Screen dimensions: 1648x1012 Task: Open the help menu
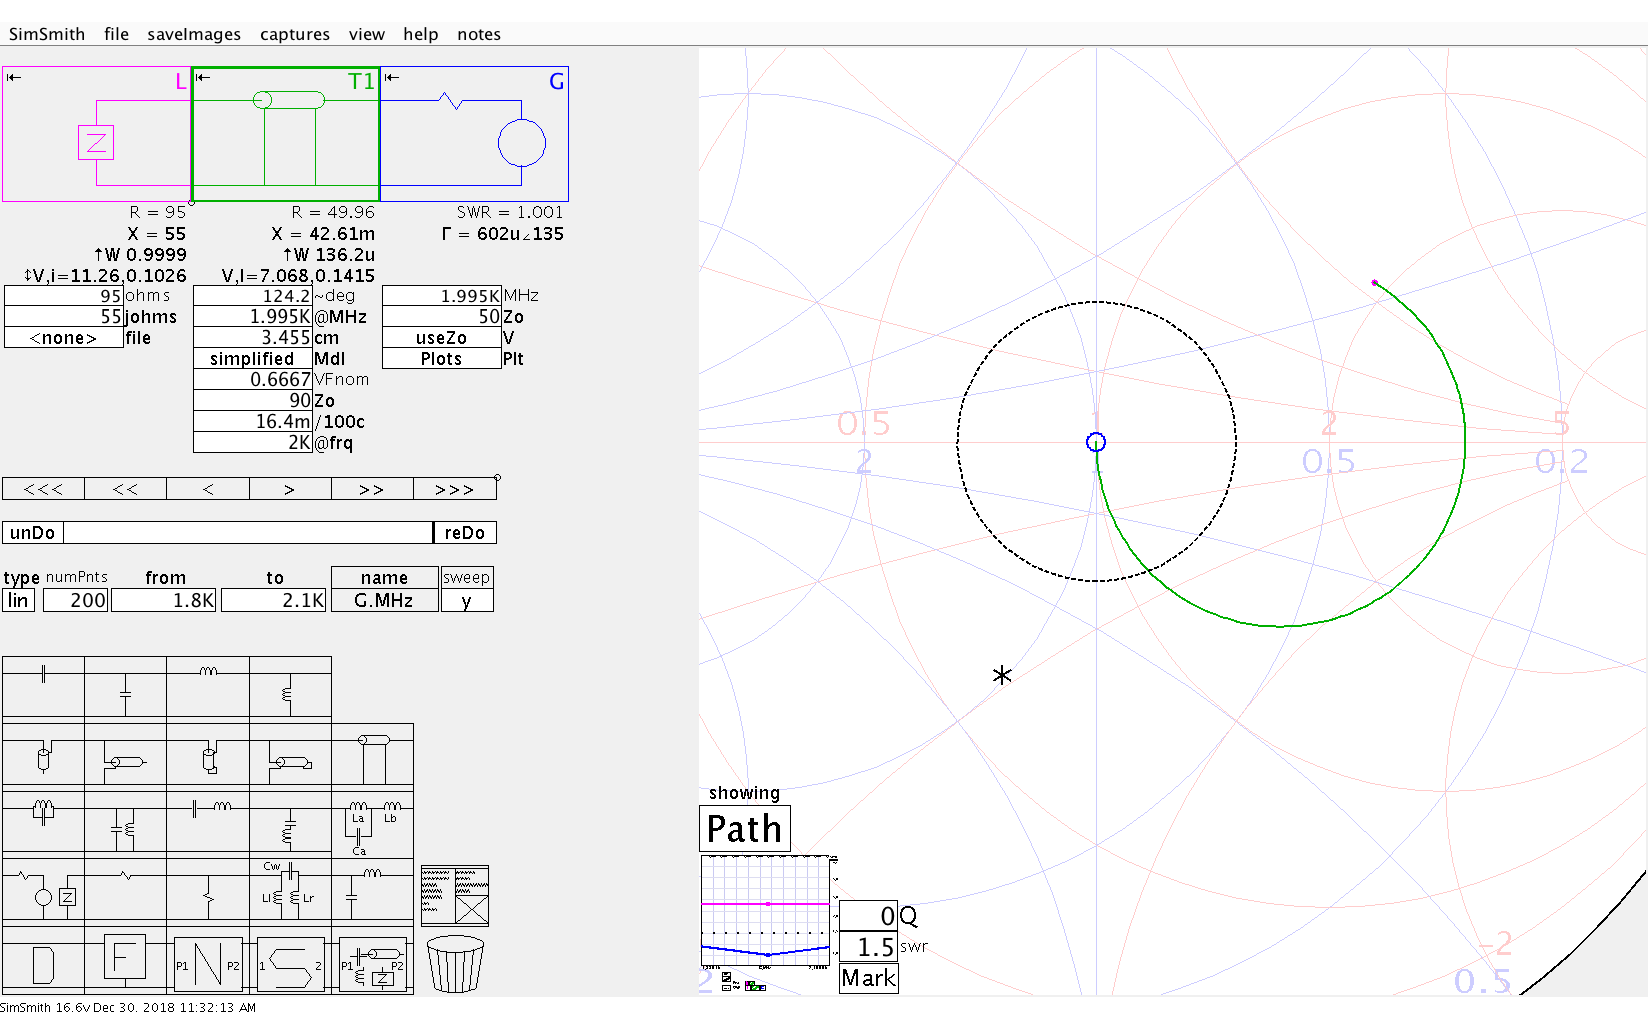pos(421,34)
